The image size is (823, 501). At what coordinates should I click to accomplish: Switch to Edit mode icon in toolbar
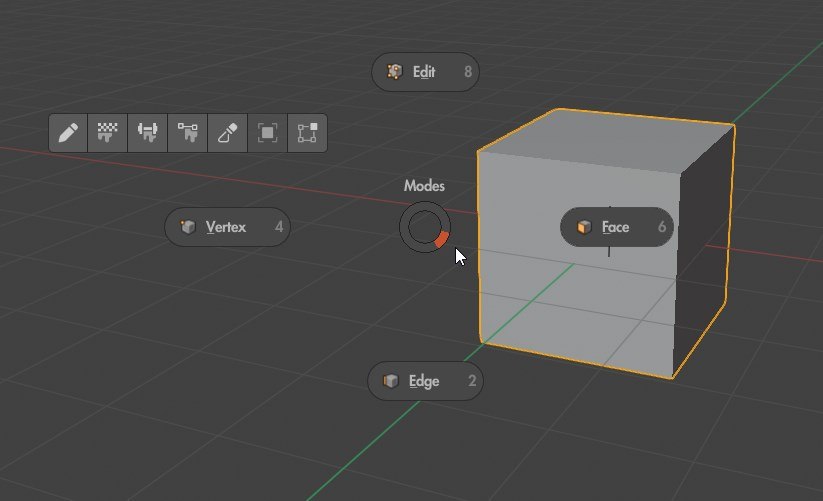click(x=308, y=133)
